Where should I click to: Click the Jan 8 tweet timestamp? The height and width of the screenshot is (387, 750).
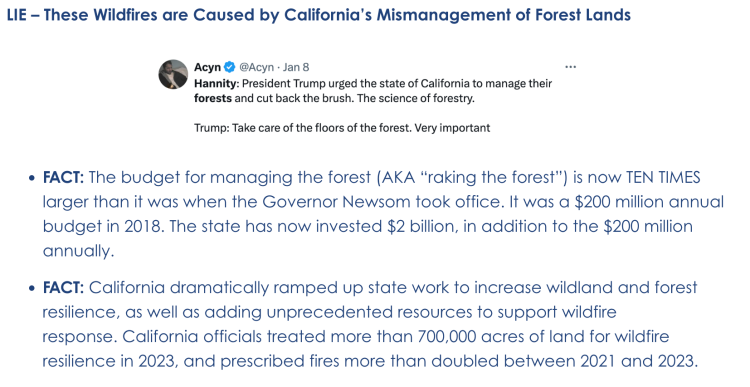[x=296, y=67]
